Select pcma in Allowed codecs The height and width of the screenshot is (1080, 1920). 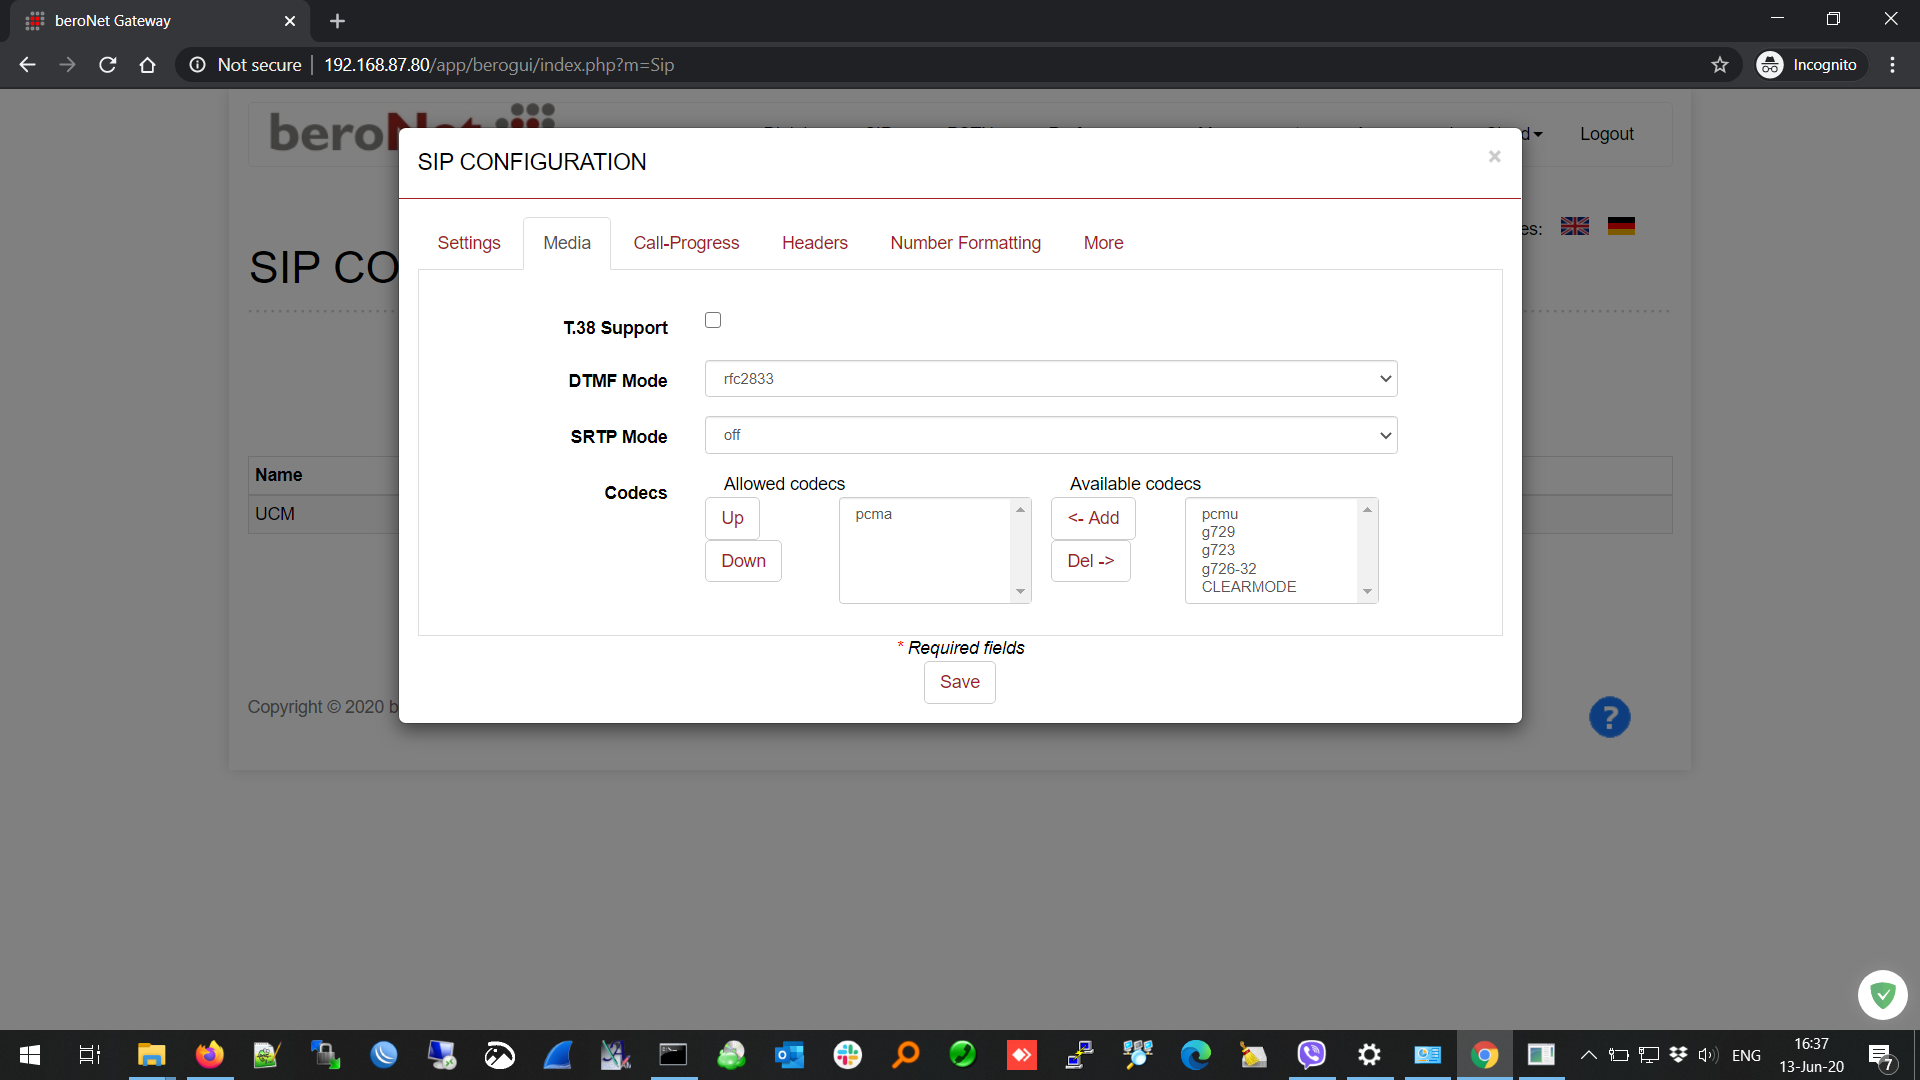(x=873, y=514)
